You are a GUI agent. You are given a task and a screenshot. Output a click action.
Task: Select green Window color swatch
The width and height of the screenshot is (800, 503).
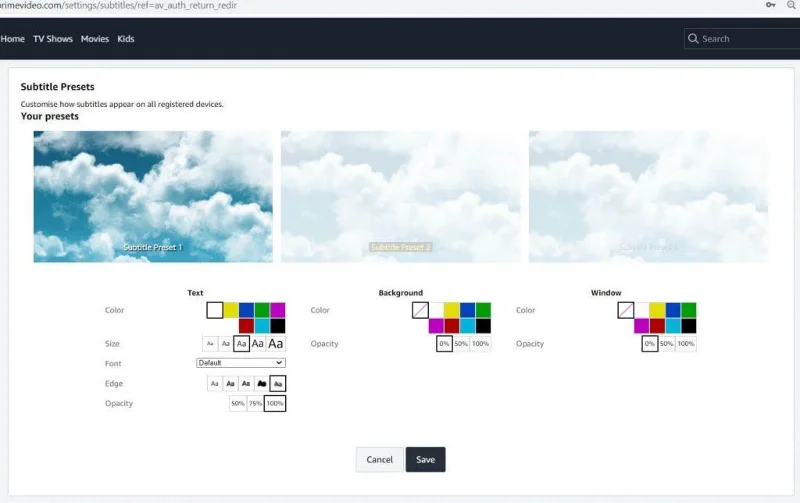coord(689,310)
